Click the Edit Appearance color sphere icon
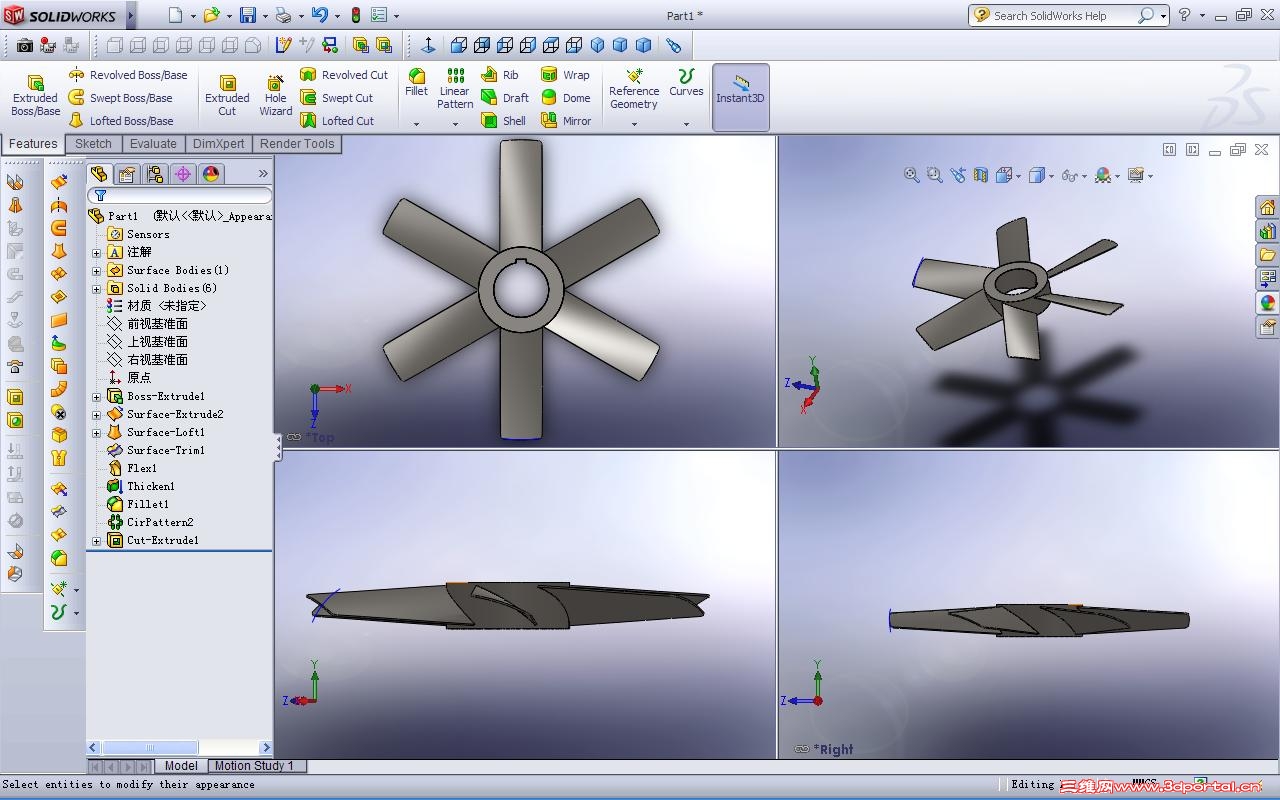Viewport: 1280px width, 800px height. tap(1102, 175)
